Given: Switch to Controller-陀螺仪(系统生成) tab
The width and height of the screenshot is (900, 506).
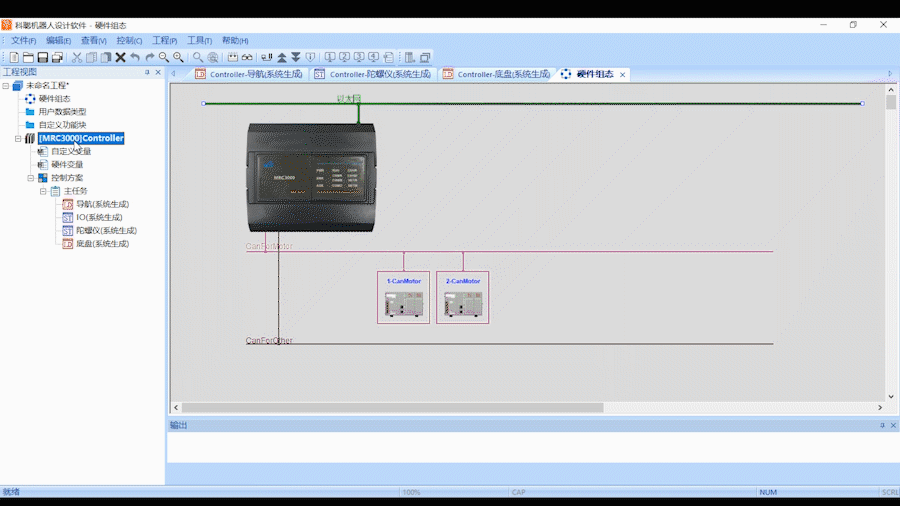Looking at the screenshot, I should tap(373, 75).
